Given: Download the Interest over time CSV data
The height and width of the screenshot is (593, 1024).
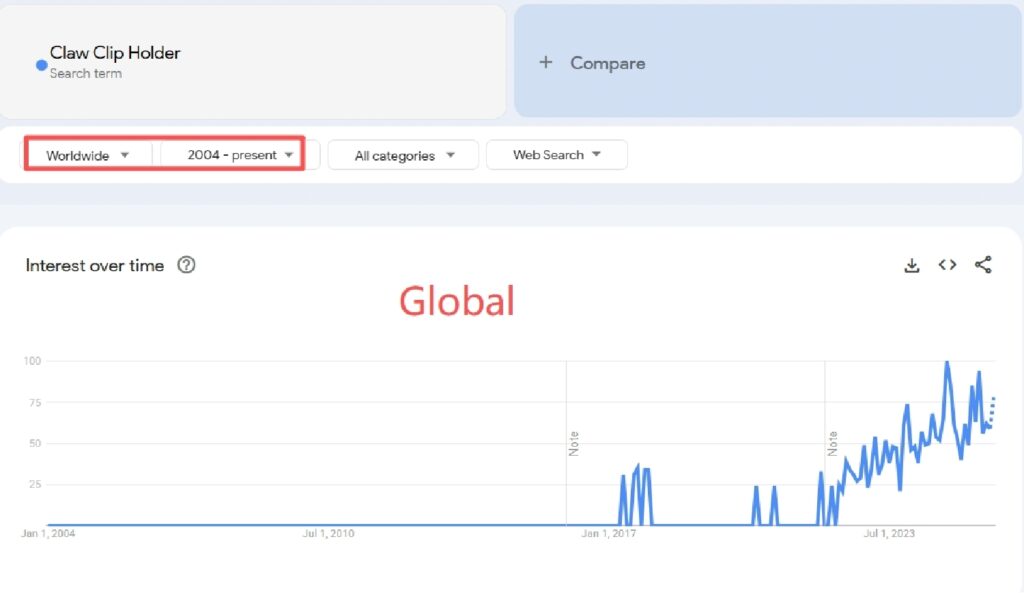Looking at the screenshot, I should [911, 265].
